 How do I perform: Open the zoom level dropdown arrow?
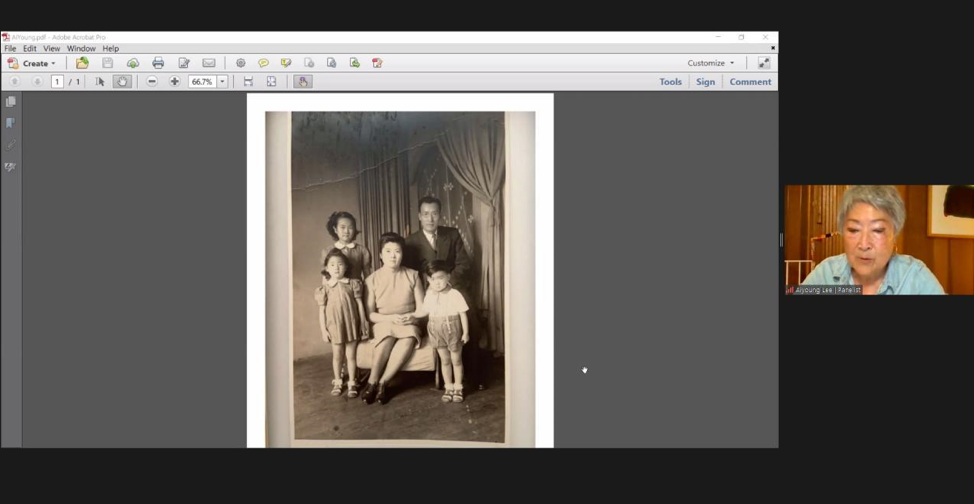[x=222, y=81]
